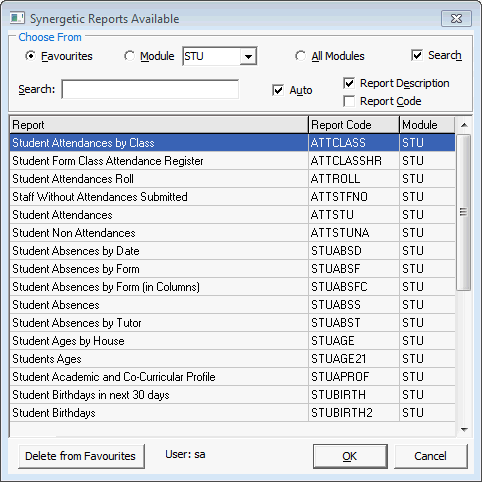The width and height of the screenshot is (482, 482).
Task: Open the Module STU dropdown arrow
Action: (x=248, y=56)
